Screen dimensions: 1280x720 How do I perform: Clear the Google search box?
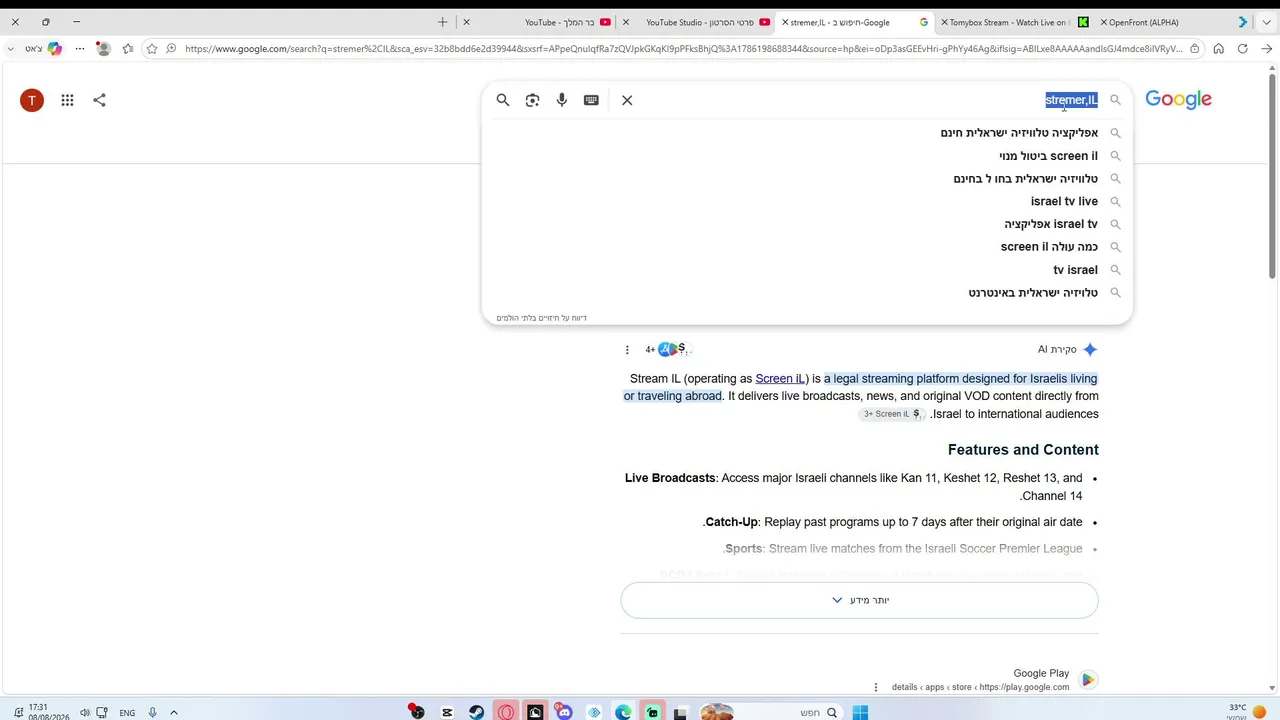point(627,100)
